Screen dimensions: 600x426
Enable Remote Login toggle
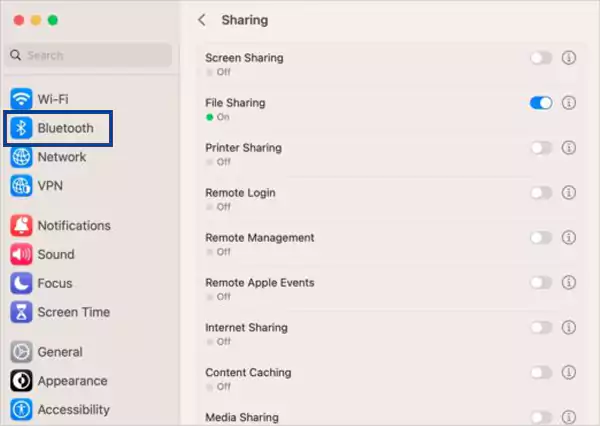coord(541,193)
